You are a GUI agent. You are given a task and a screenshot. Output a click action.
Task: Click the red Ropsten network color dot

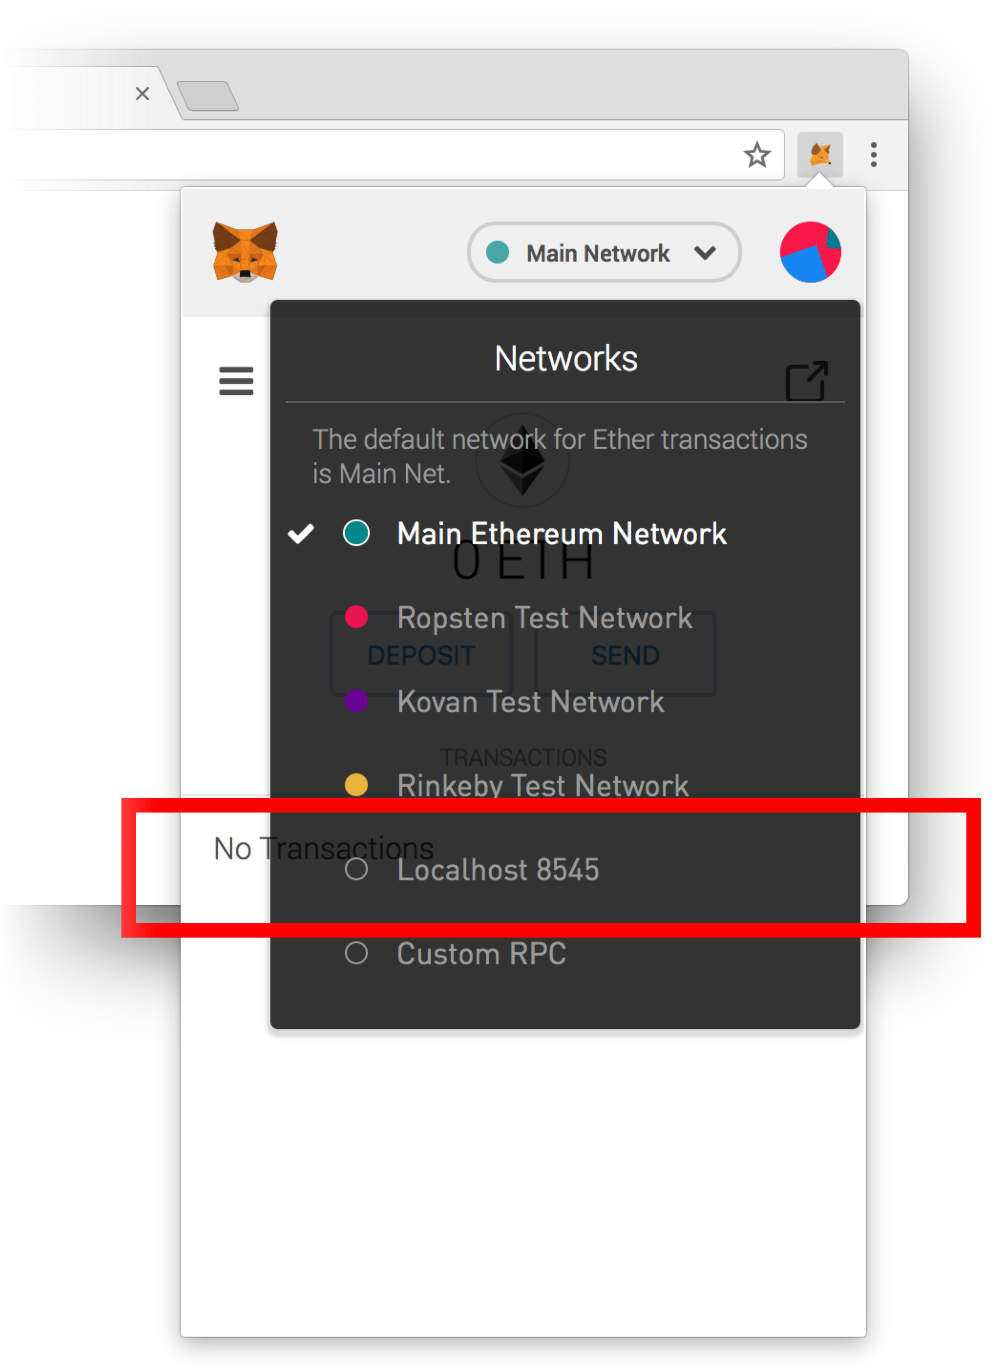(356, 617)
